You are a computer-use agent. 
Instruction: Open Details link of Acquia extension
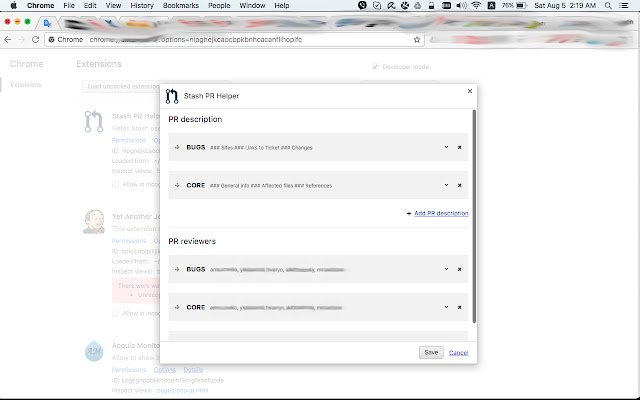tap(193, 369)
